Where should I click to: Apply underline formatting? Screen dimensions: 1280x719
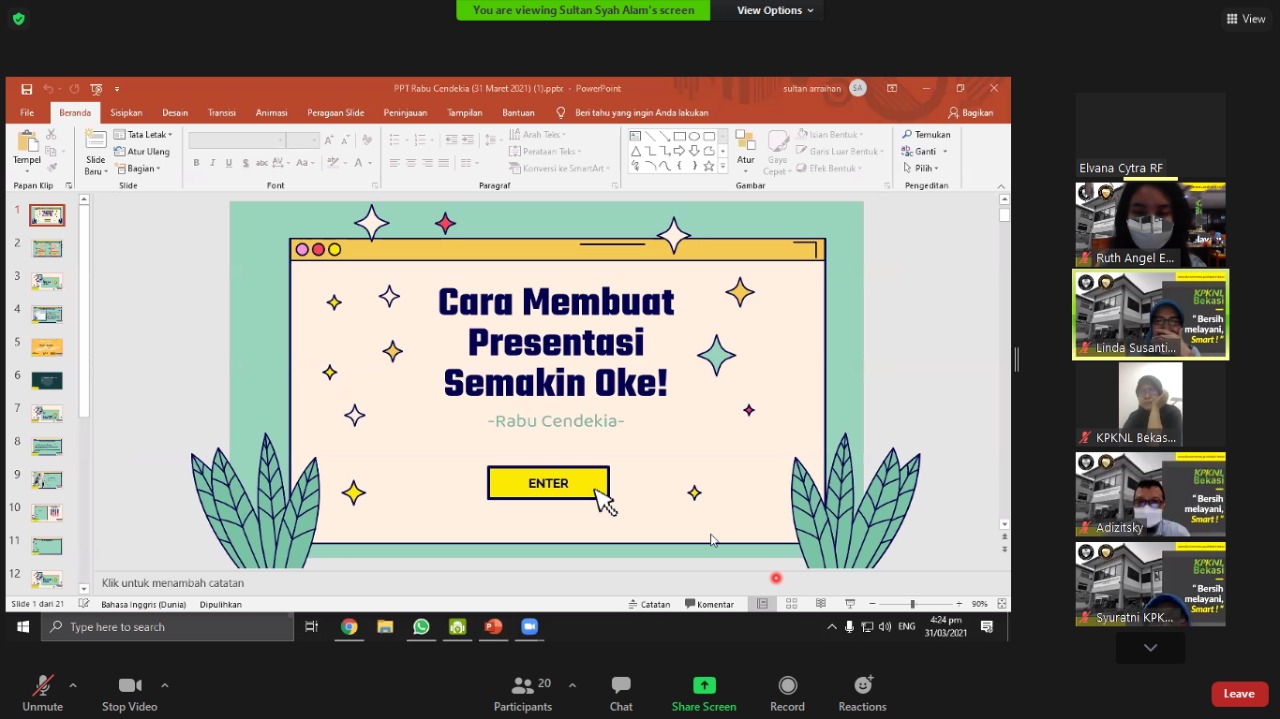coord(228,162)
